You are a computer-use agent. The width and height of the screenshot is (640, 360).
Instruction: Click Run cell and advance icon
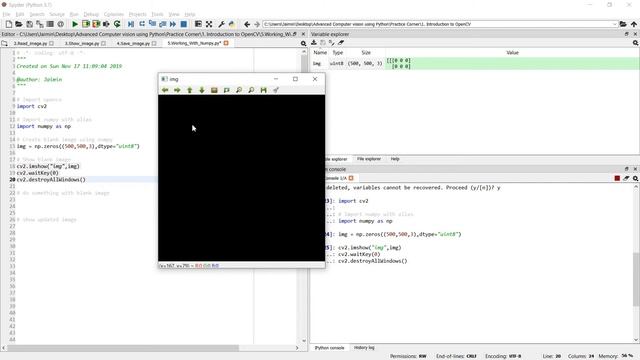coord(96,24)
